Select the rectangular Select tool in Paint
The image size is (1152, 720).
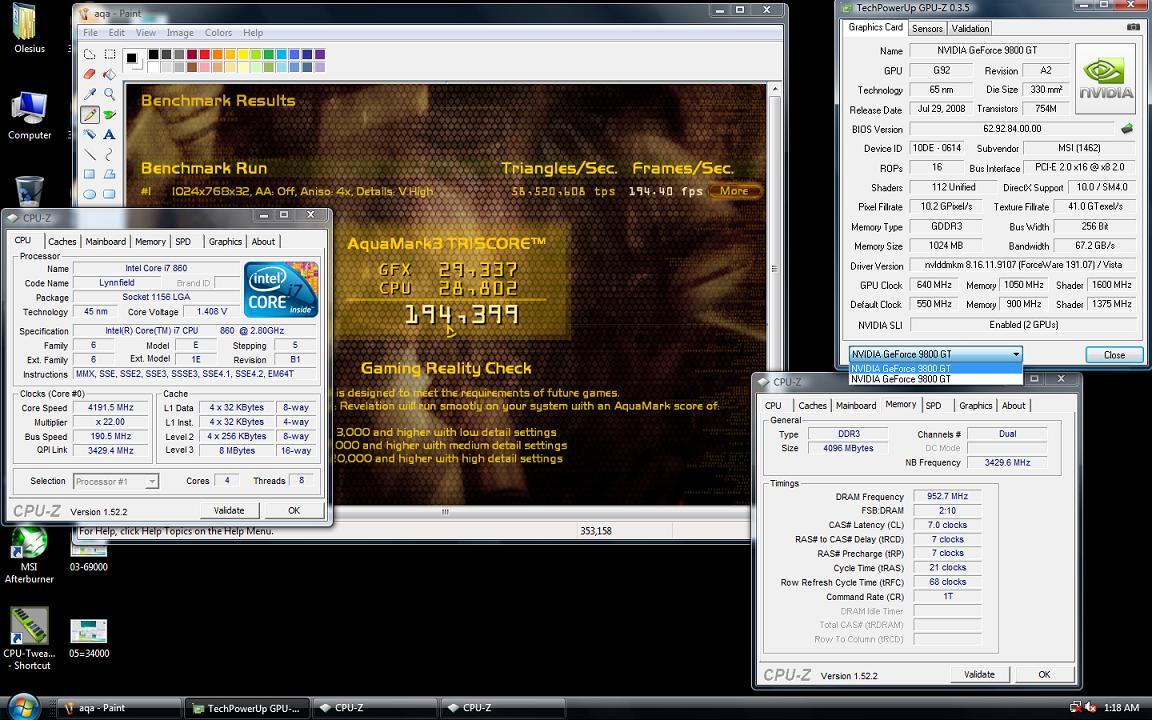pyautogui.click(x=109, y=54)
